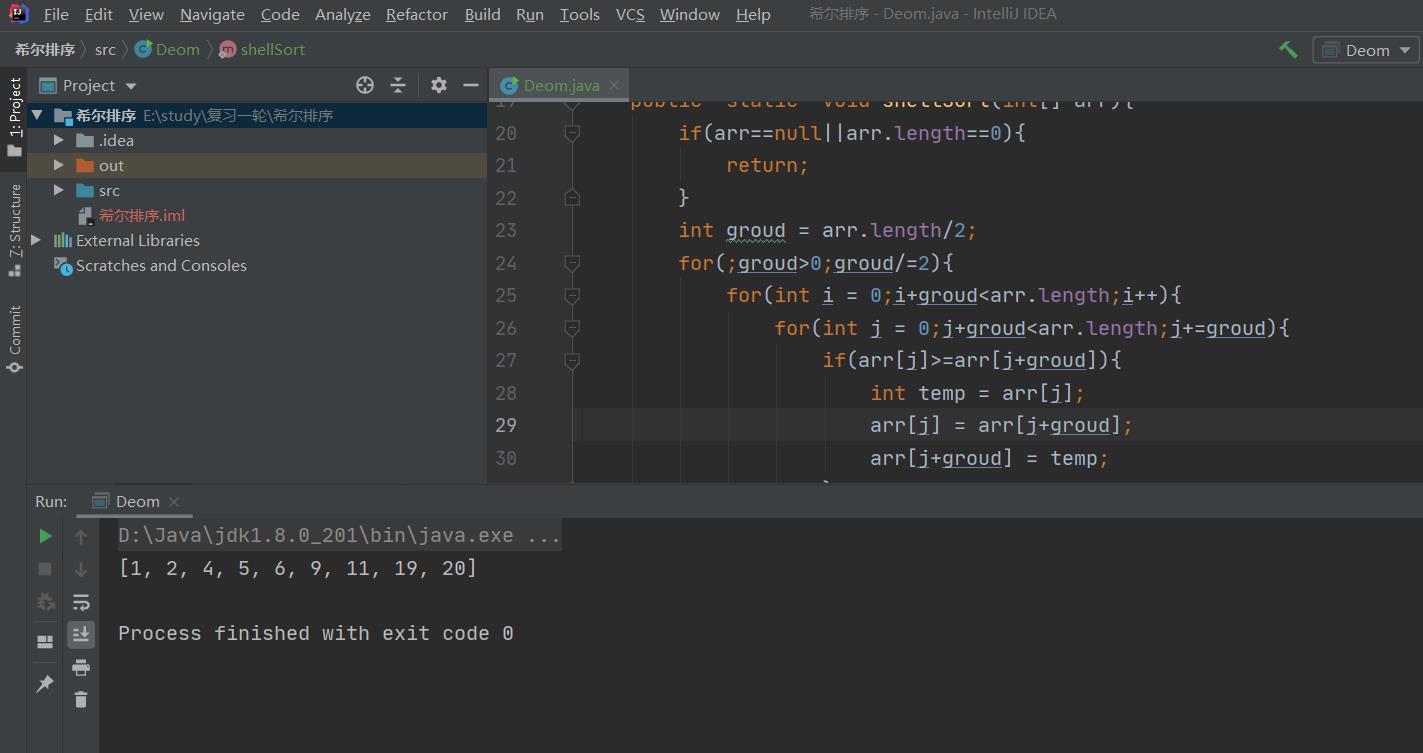The image size is (1423, 753).
Task: Click the Stop process icon in Run panel
Action: (x=45, y=569)
